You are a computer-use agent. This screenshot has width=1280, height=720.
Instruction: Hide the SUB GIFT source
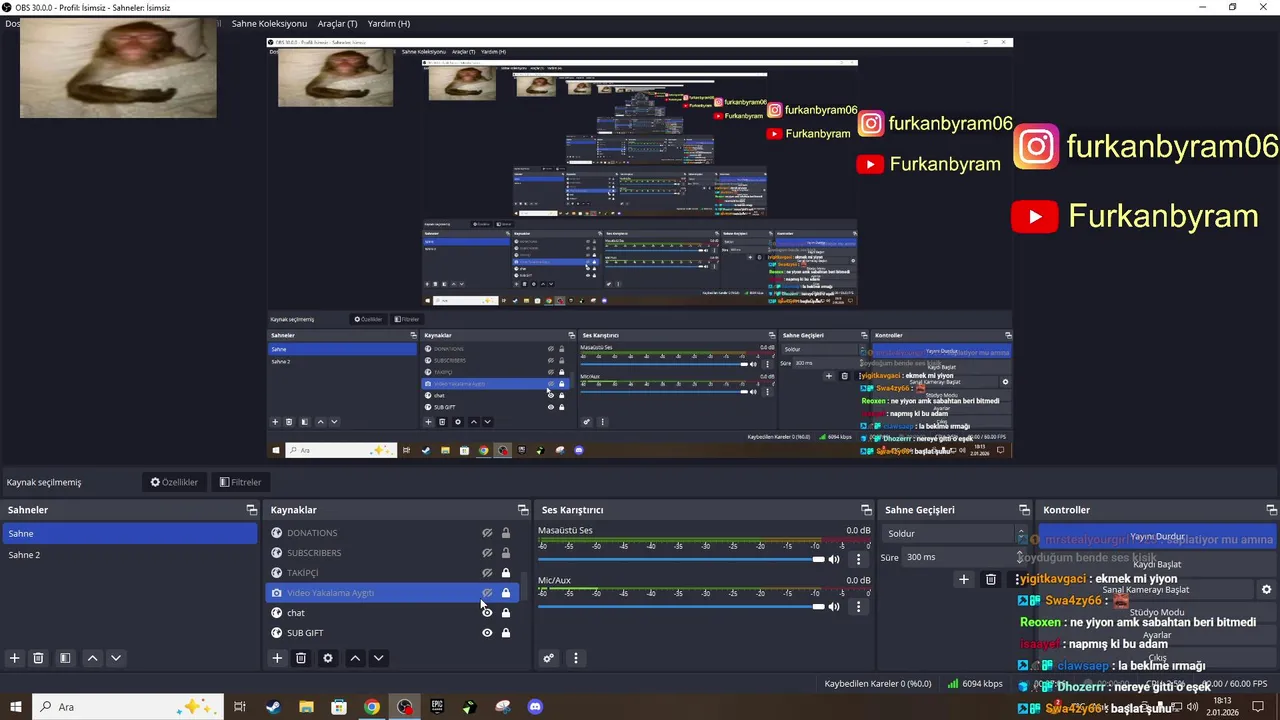[487, 633]
